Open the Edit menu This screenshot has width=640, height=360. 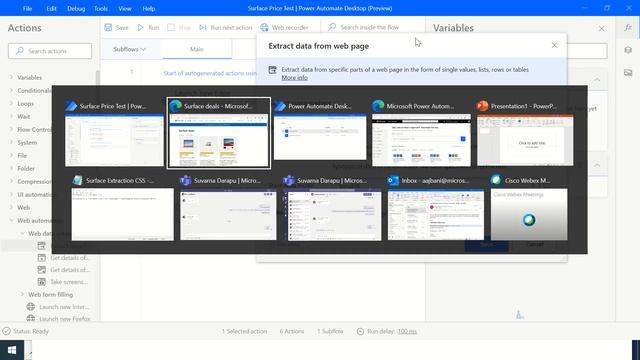pos(51,8)
